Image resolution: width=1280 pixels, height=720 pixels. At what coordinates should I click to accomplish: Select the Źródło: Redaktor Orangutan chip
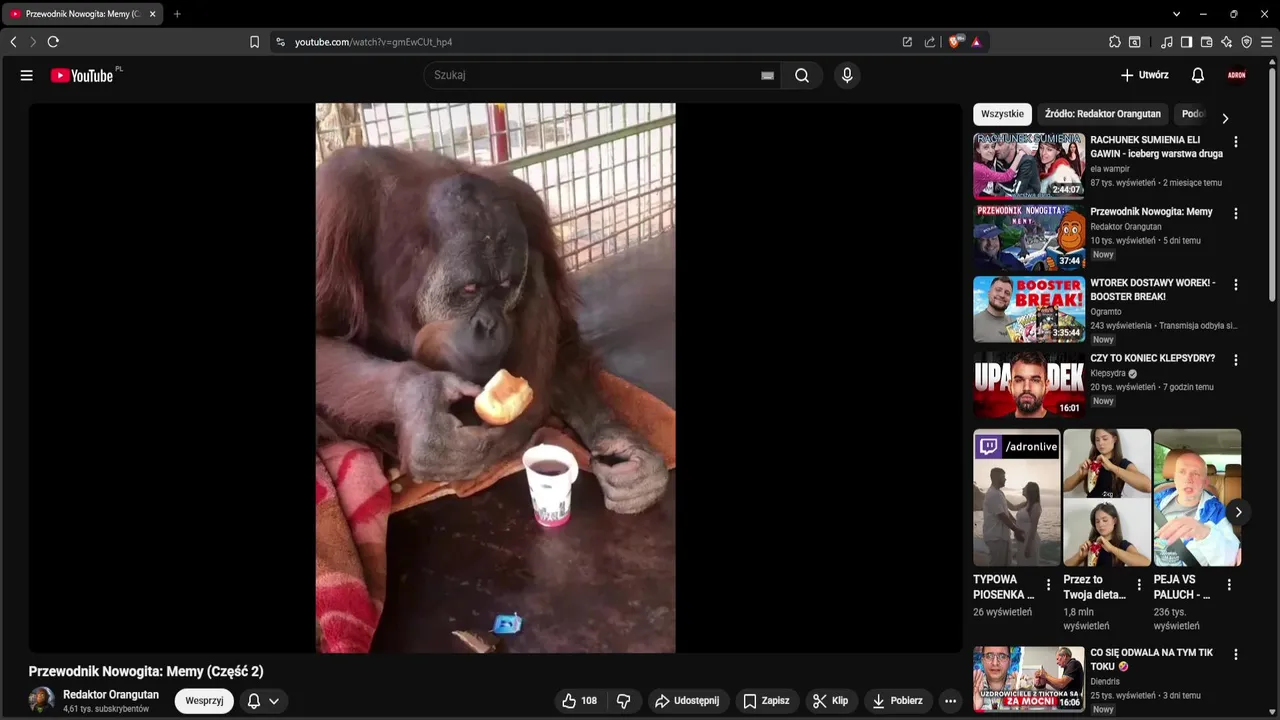(x=1103, y=114)
